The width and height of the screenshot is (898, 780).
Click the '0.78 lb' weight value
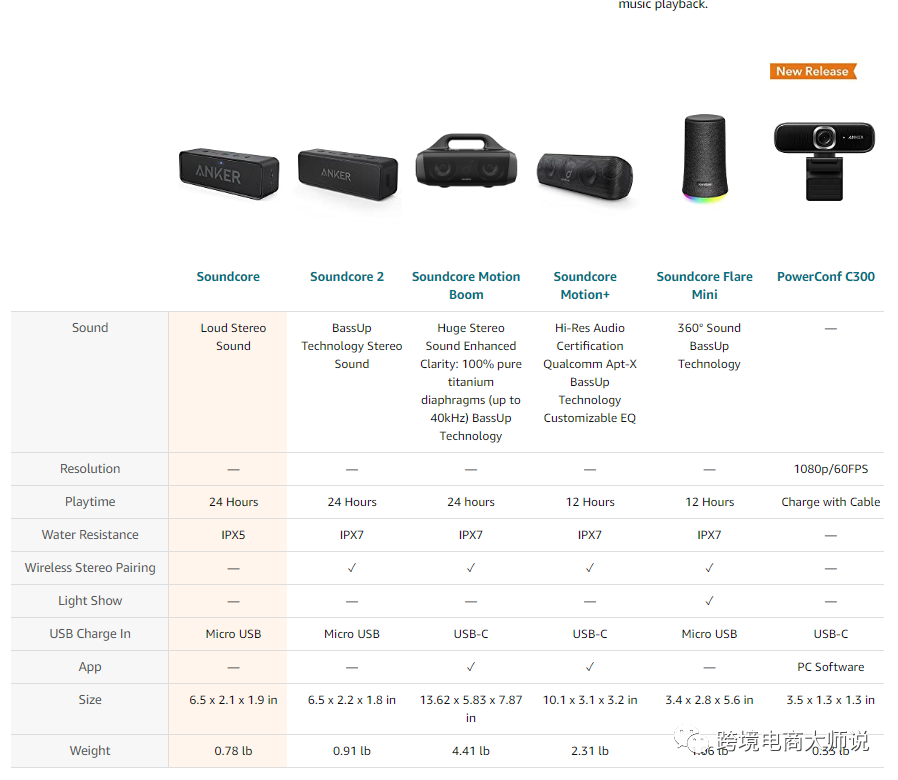(233, 751)
